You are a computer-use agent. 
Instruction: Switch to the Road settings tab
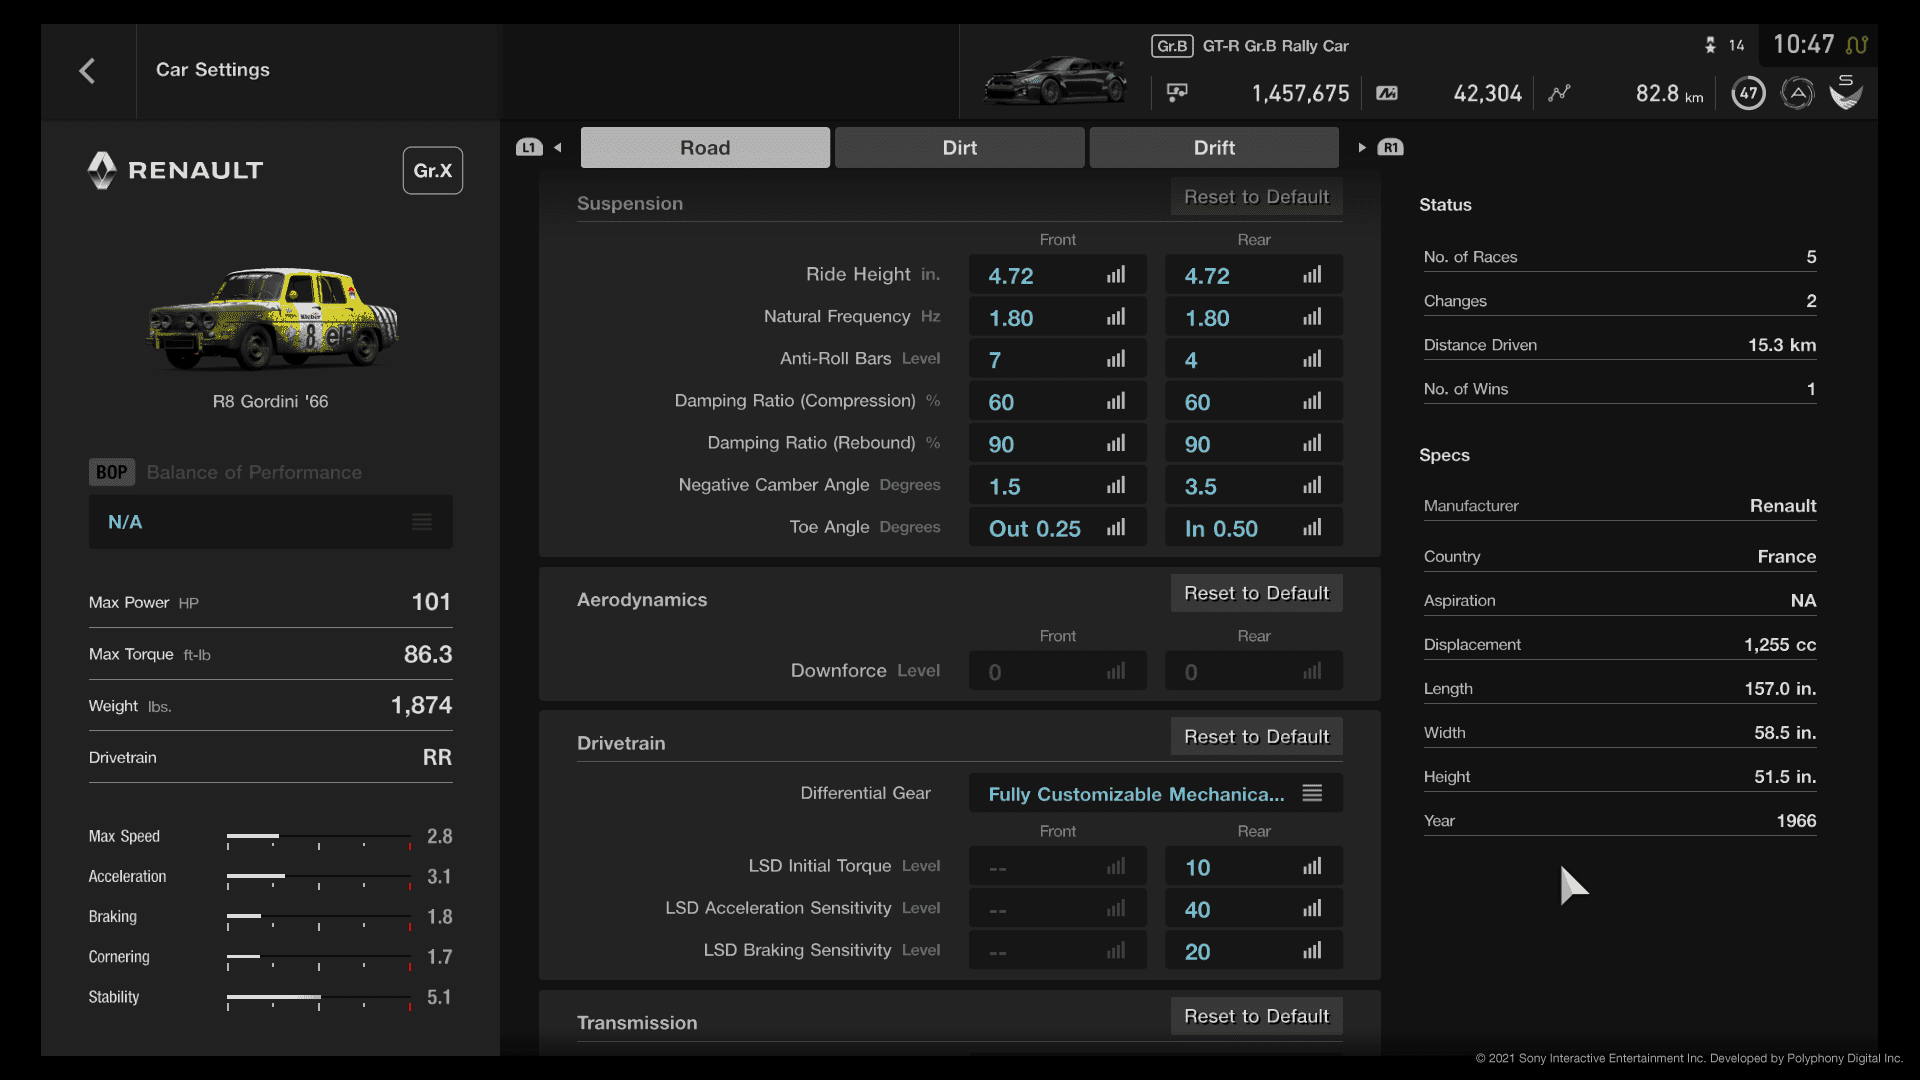[x=705, y=147]
